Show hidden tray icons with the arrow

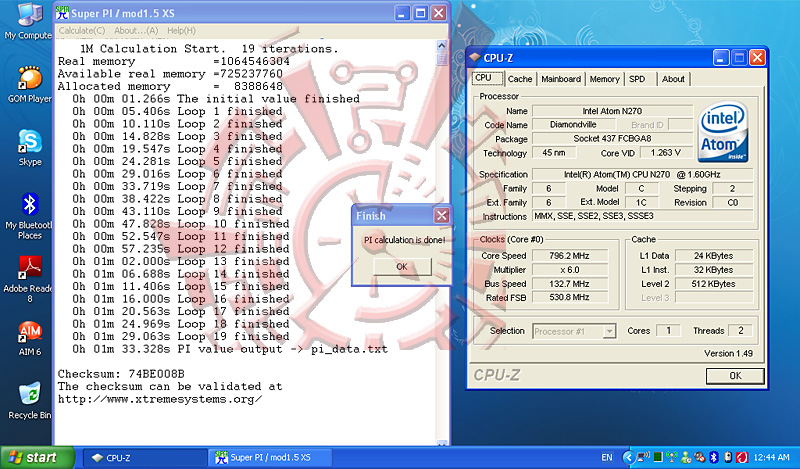pos(629,457)
